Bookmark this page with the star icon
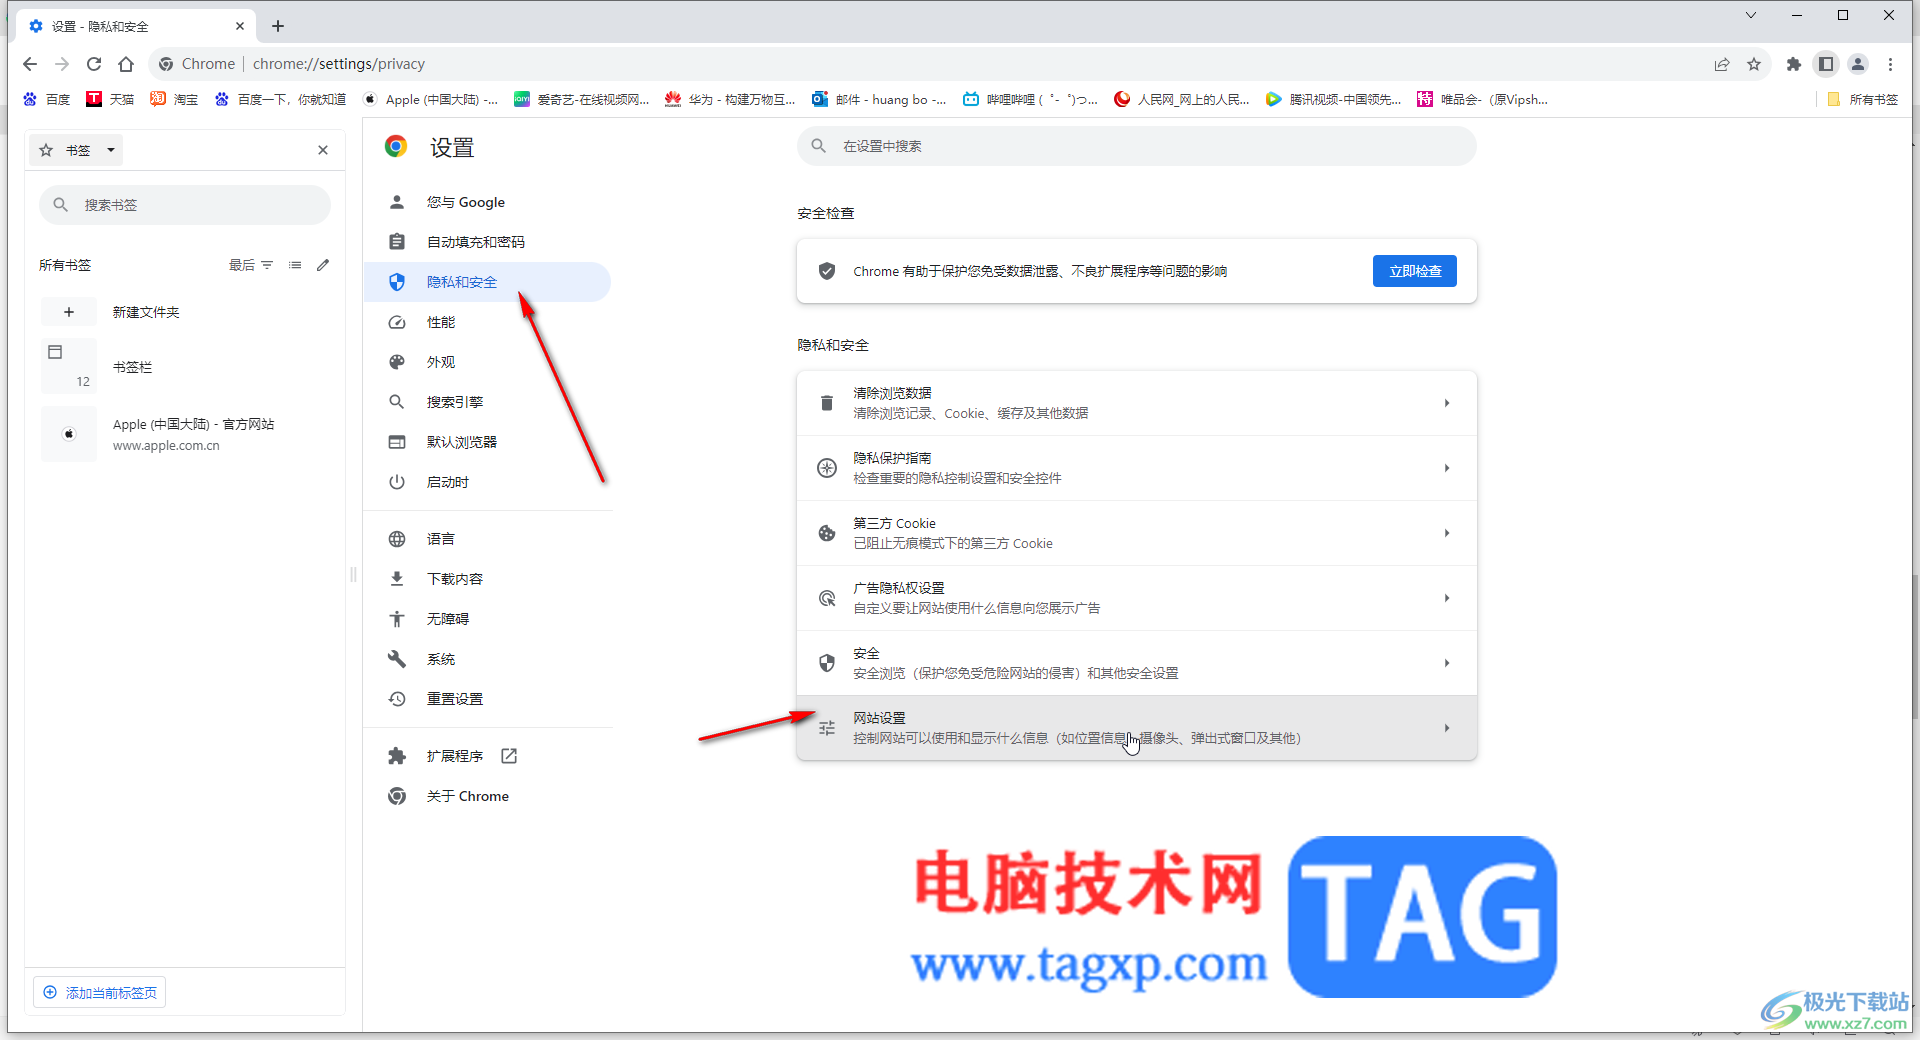This screenshot has height=1040, width=1920. point(1754,64)
